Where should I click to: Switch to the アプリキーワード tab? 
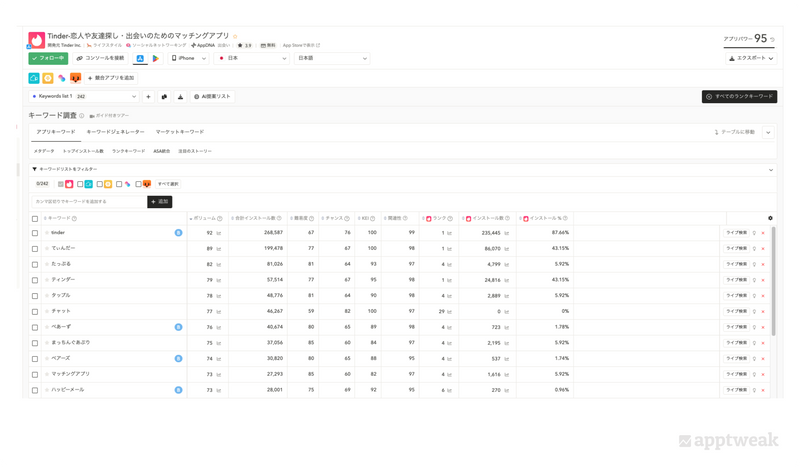[x=56, y=132]
